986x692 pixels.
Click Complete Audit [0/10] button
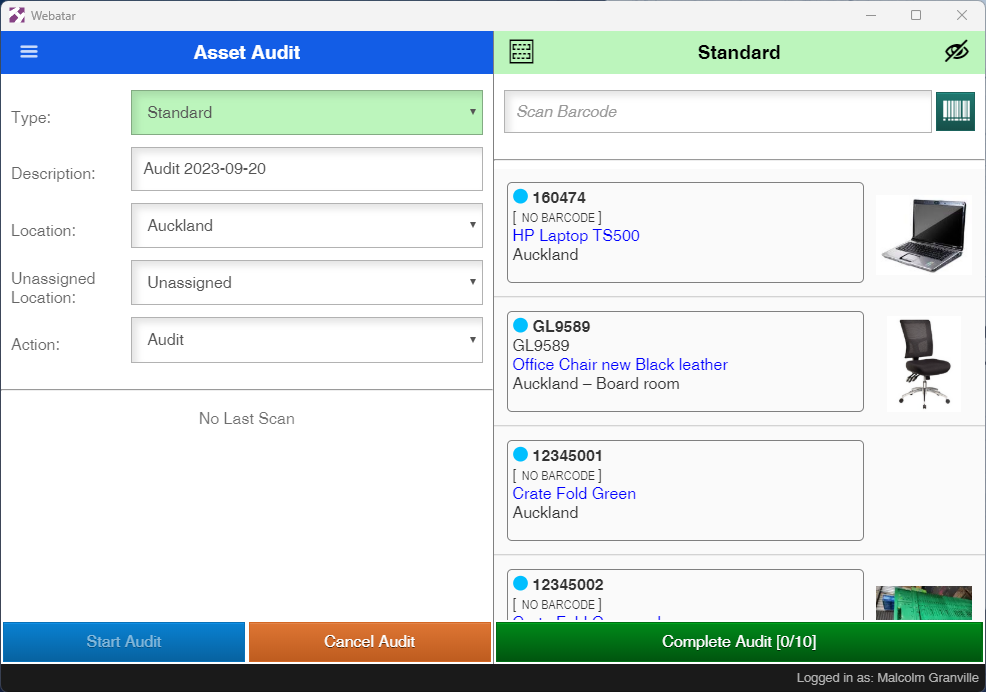point(739,642)
